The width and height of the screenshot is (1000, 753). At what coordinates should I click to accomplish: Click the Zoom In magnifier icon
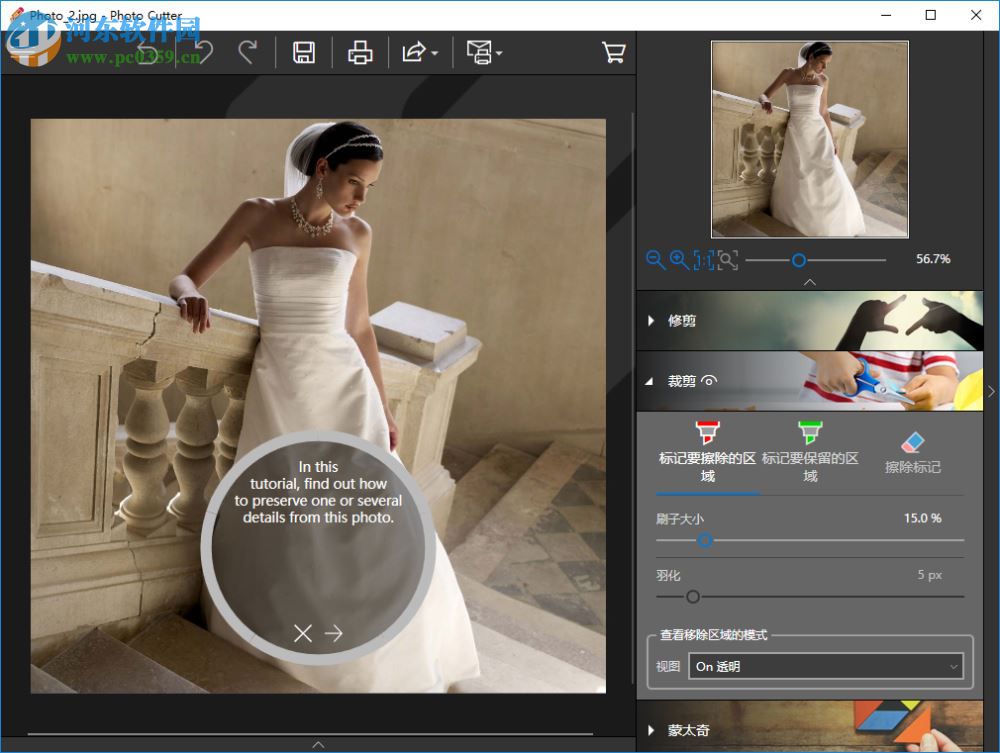click(679, 260)
